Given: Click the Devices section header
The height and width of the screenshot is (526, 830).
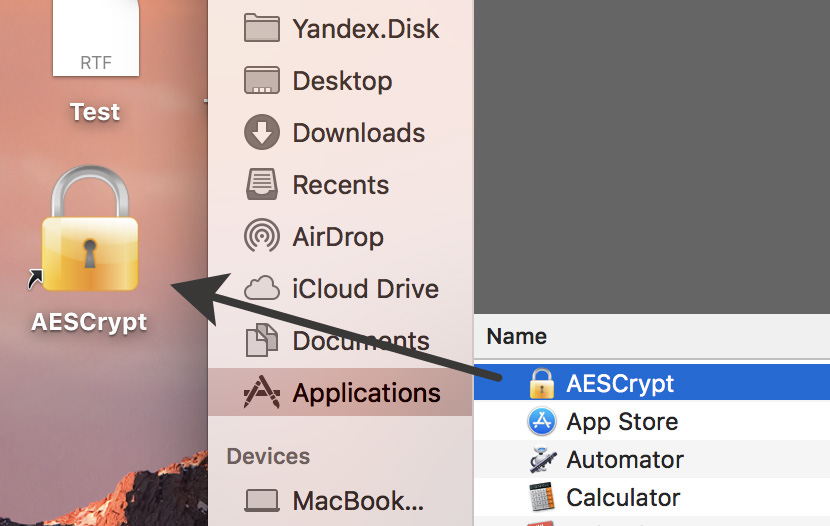Looking at the screenshot, I should (268, 456).
